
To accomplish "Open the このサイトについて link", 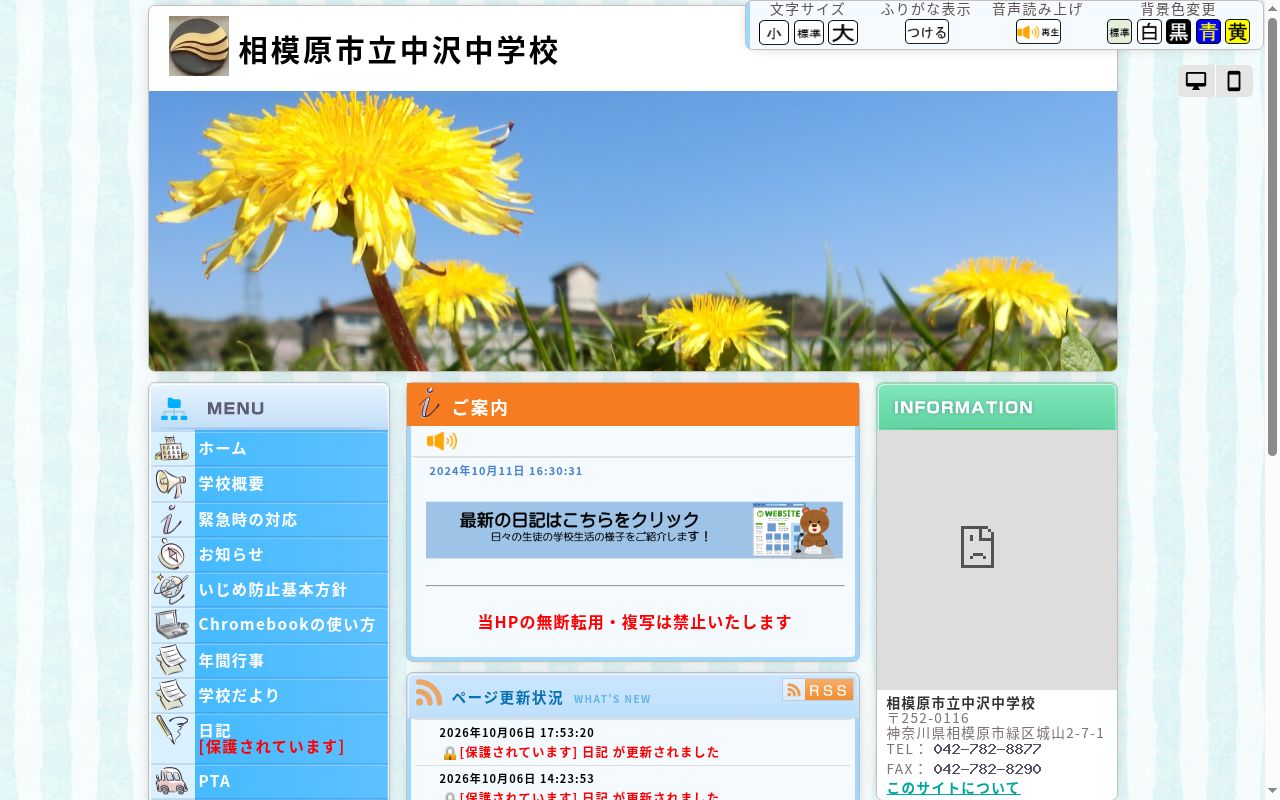I will [953, 788].
